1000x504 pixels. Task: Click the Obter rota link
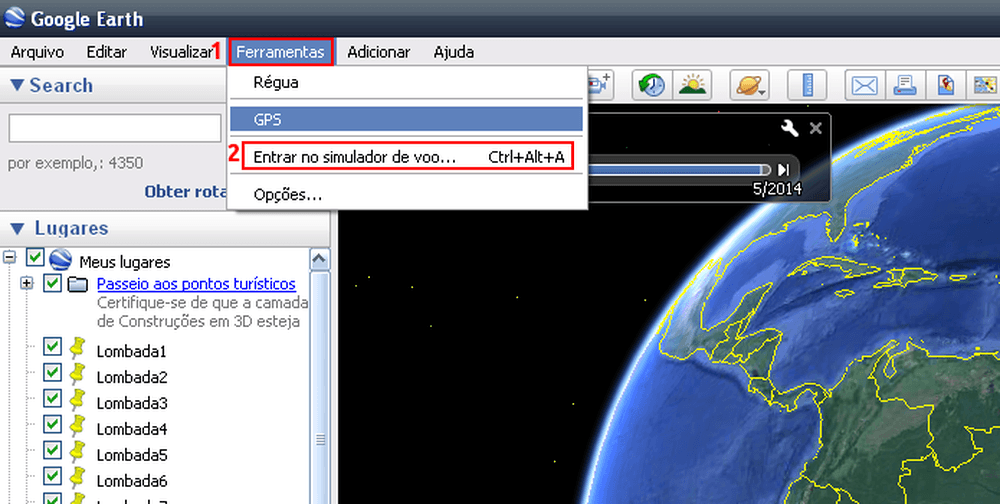point(186,191)
